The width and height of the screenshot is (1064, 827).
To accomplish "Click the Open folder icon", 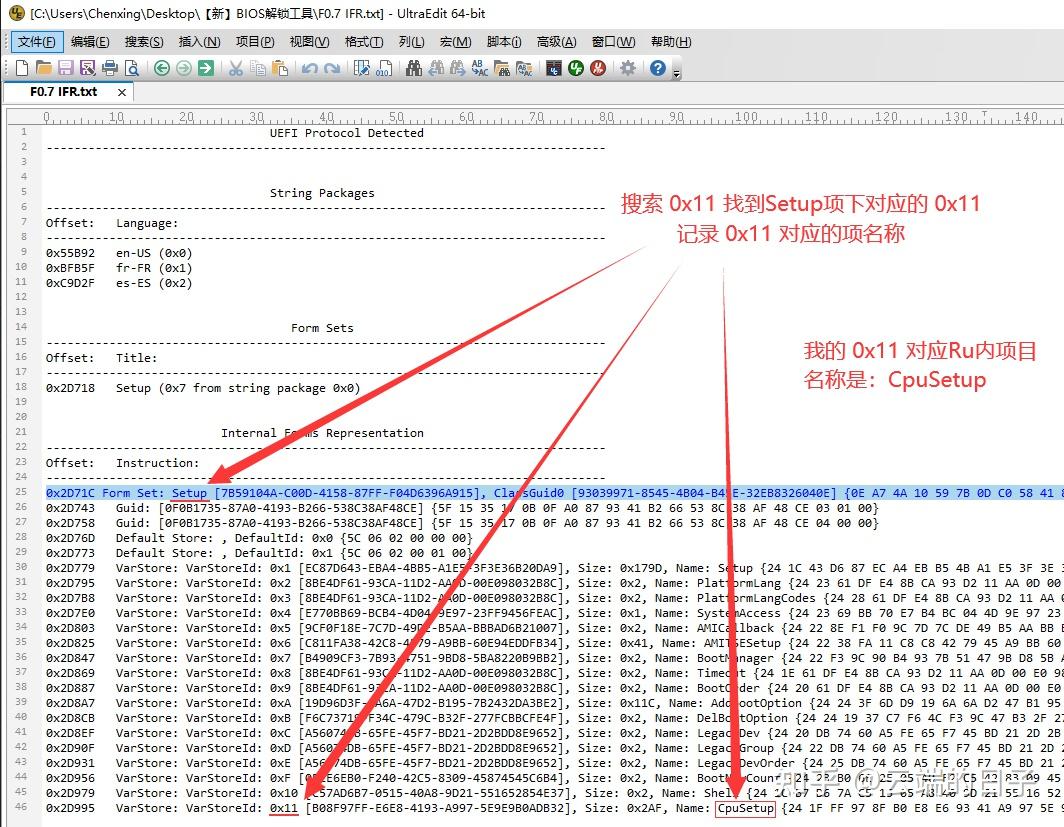I will 43,68.
